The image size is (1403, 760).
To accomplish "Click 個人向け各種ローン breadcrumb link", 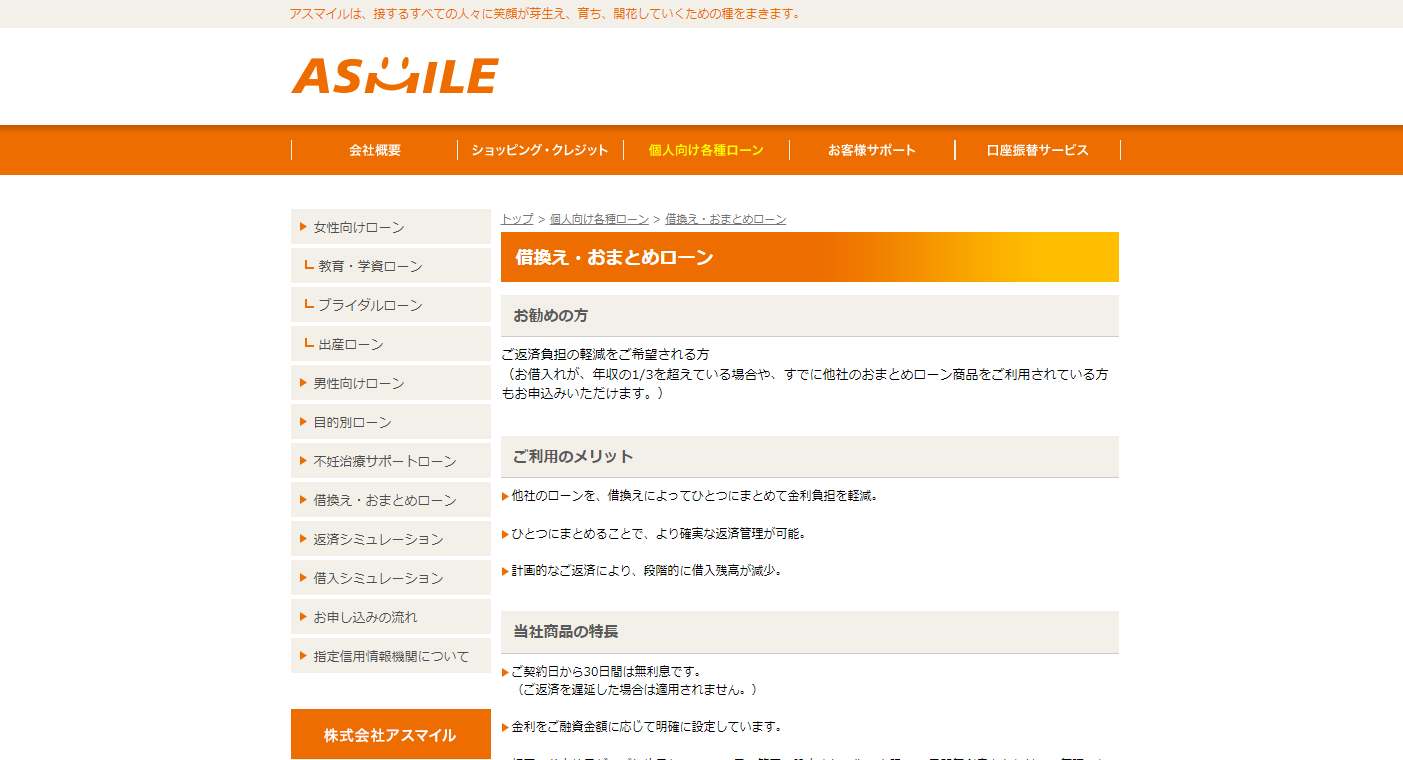I will click(599, 219).
